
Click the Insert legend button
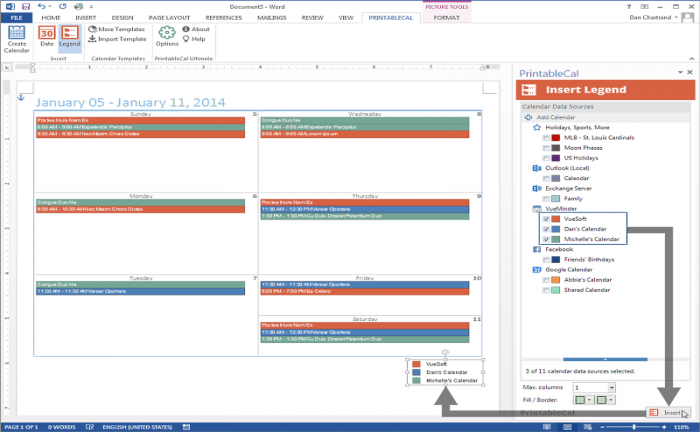pyautogui.click(x=668, y=413)
